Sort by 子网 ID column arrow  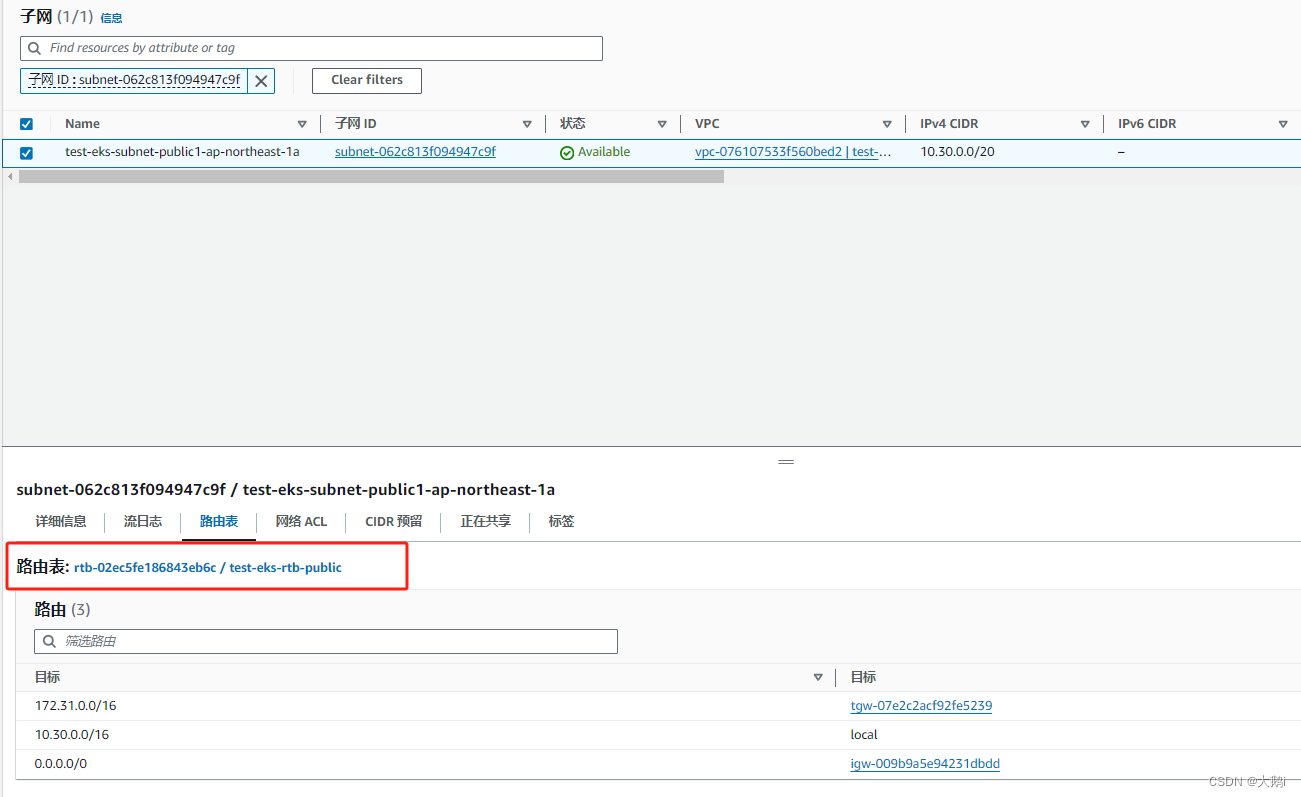coord(527,125)
